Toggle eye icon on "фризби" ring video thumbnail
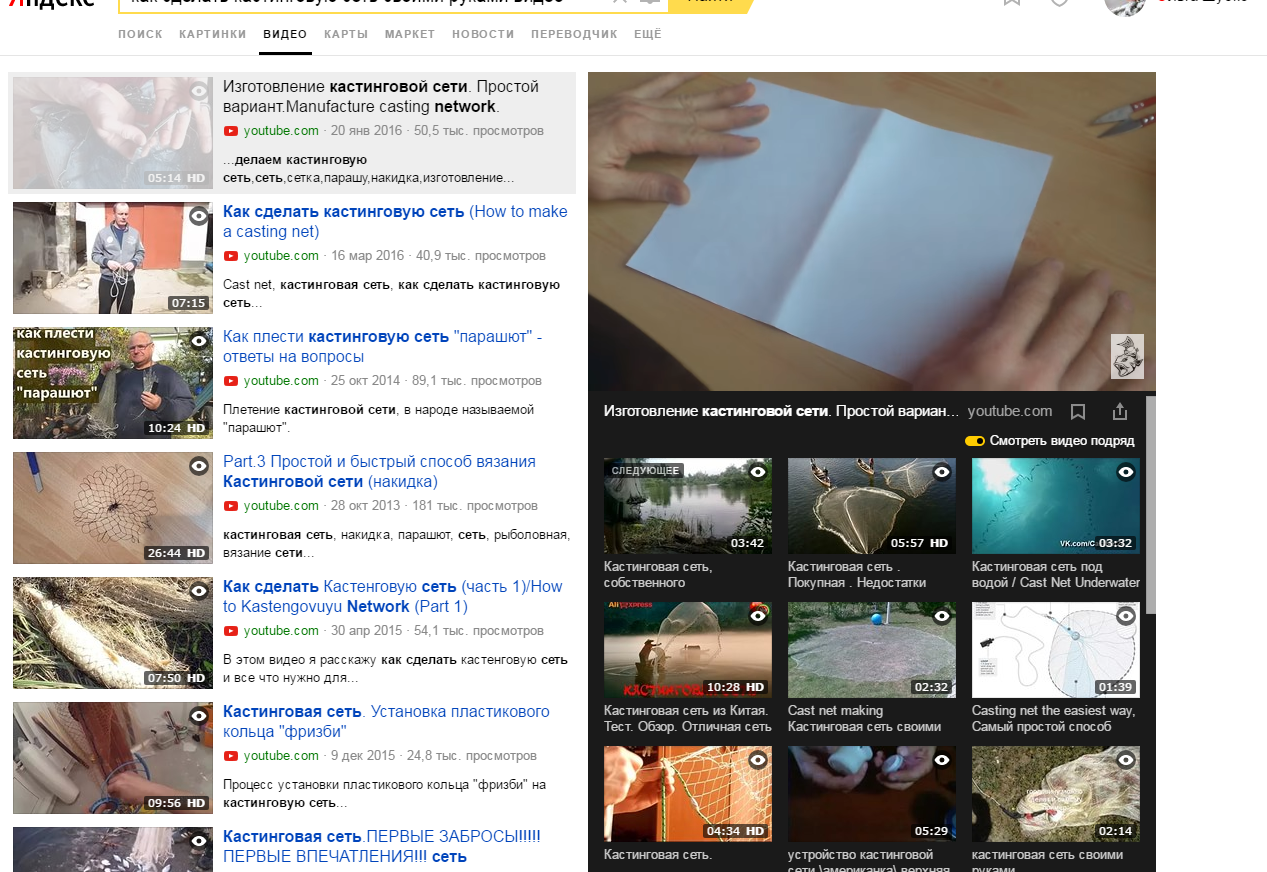This screenshot has width=1267, height=872. point(199,716)
